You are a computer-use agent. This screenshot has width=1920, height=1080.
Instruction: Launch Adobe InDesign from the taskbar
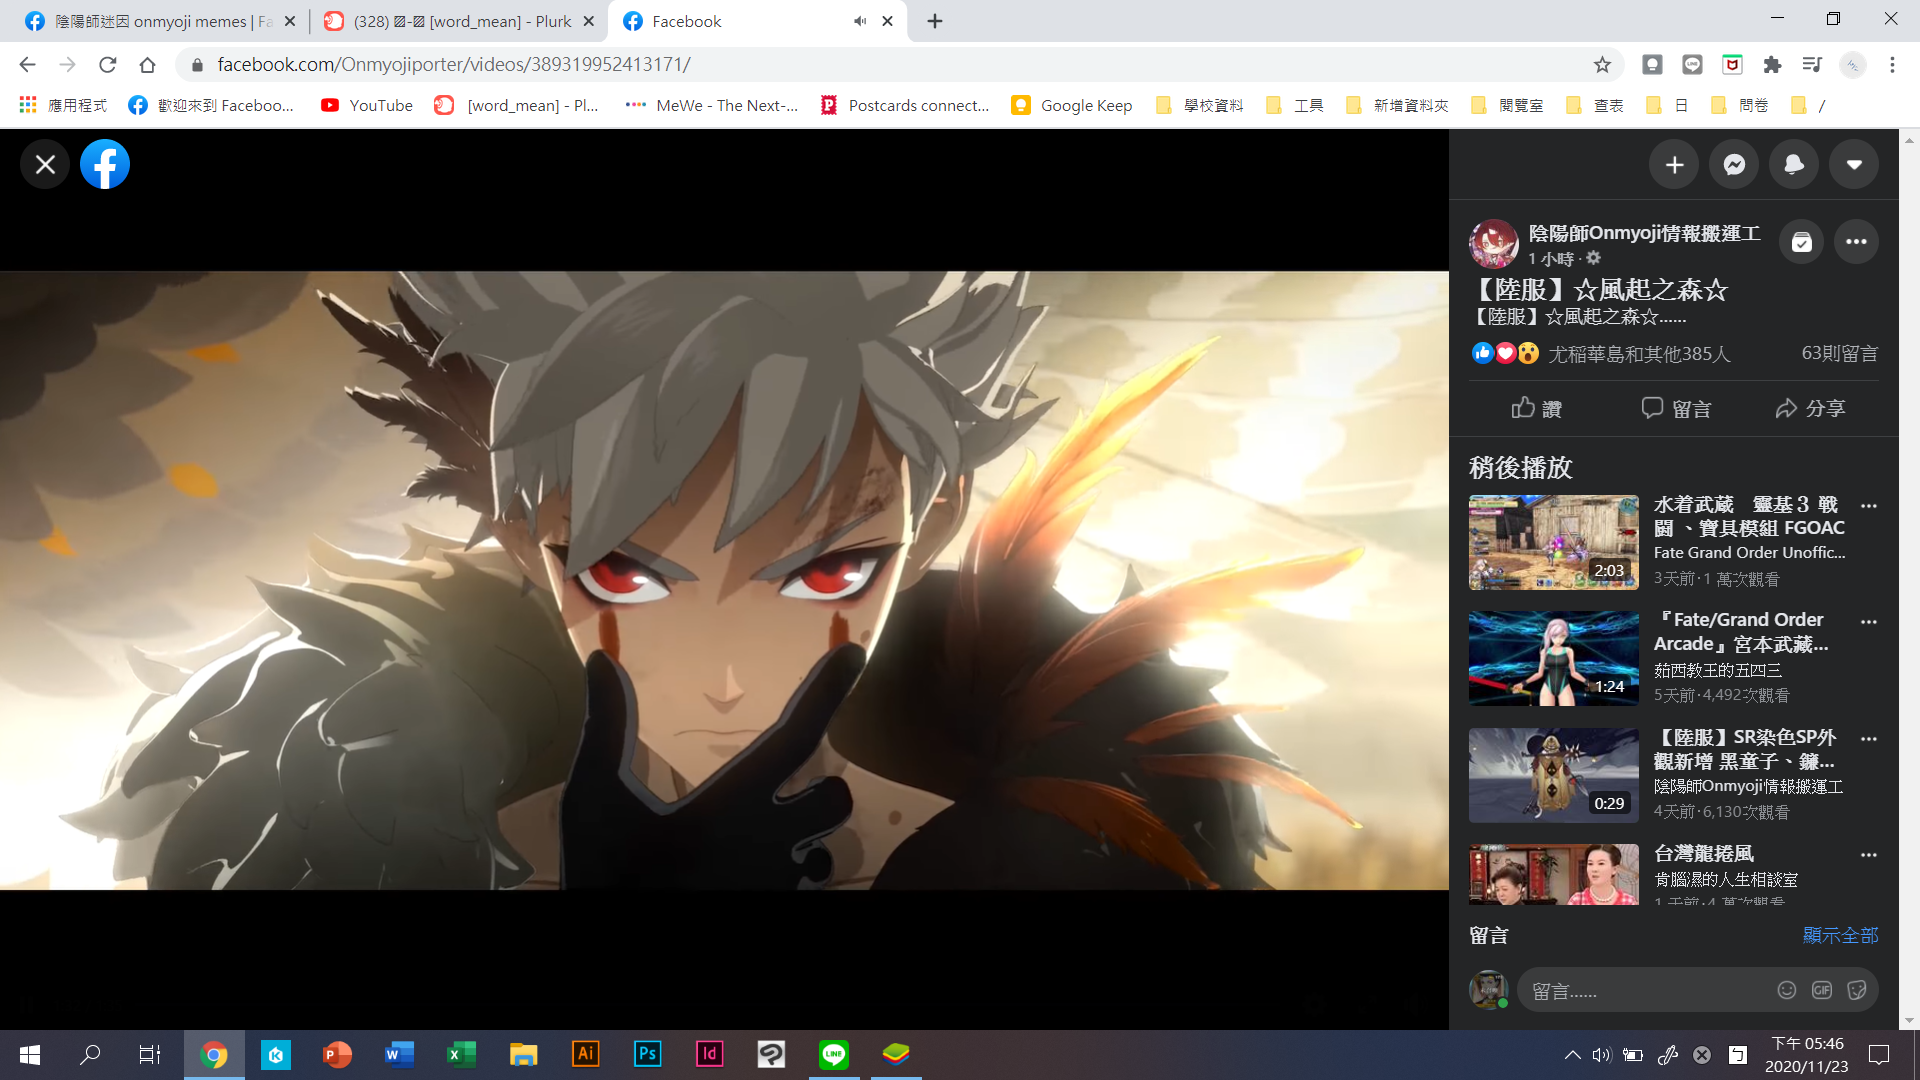pyautogui.click(x=710, y=1054)
